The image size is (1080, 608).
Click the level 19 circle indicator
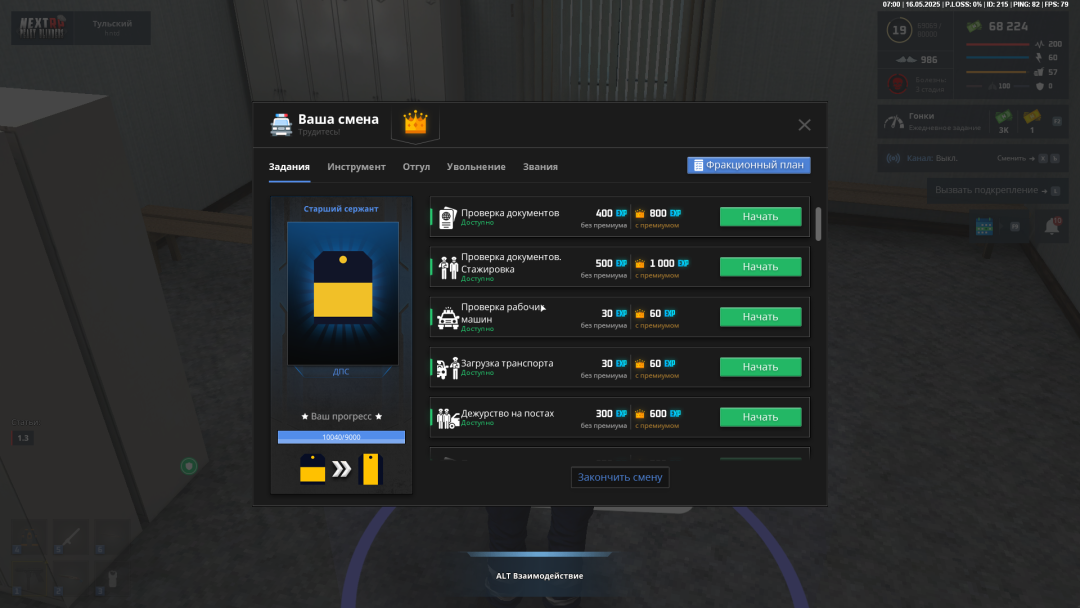[x=899, y=30]
